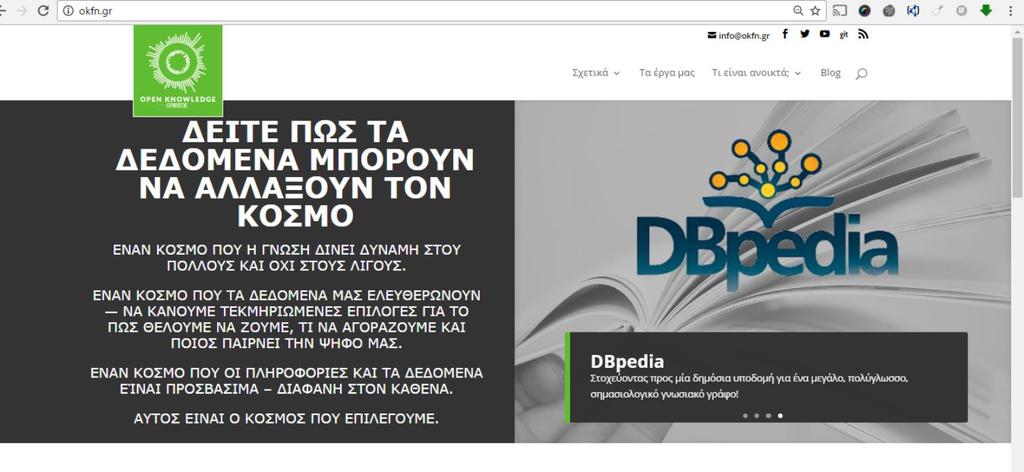Reload the okfn.gr page
The image size is (1024, 472).
coord(43,10)
